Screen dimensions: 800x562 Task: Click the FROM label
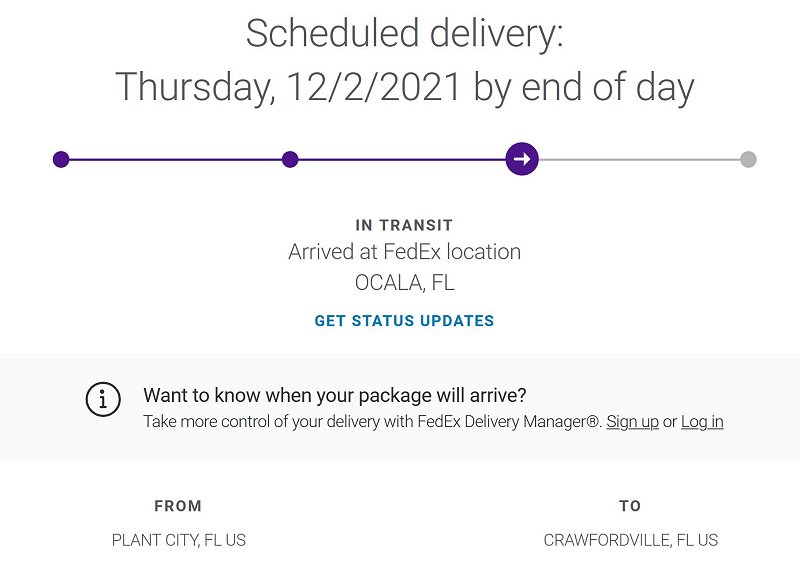[x=178, y=506]
